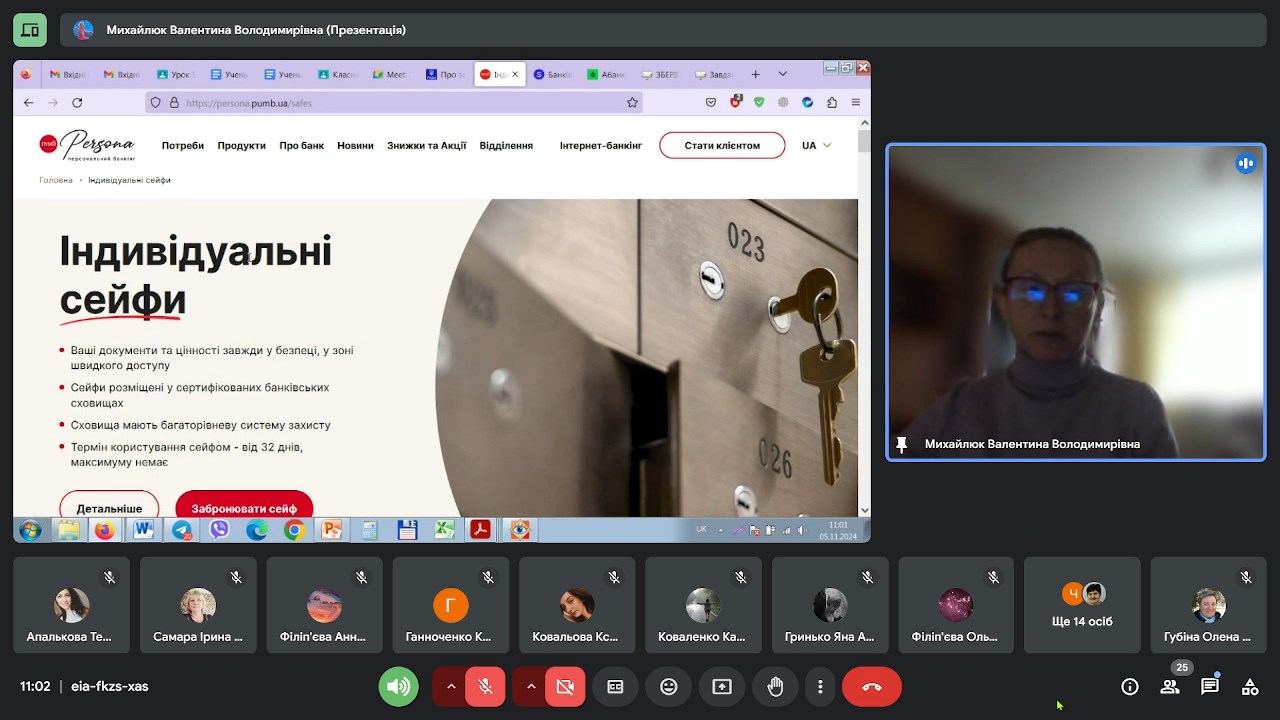
Task: Unmute the microphone in Meet controls
Action: pyautogui.click(x=485, y=687)
